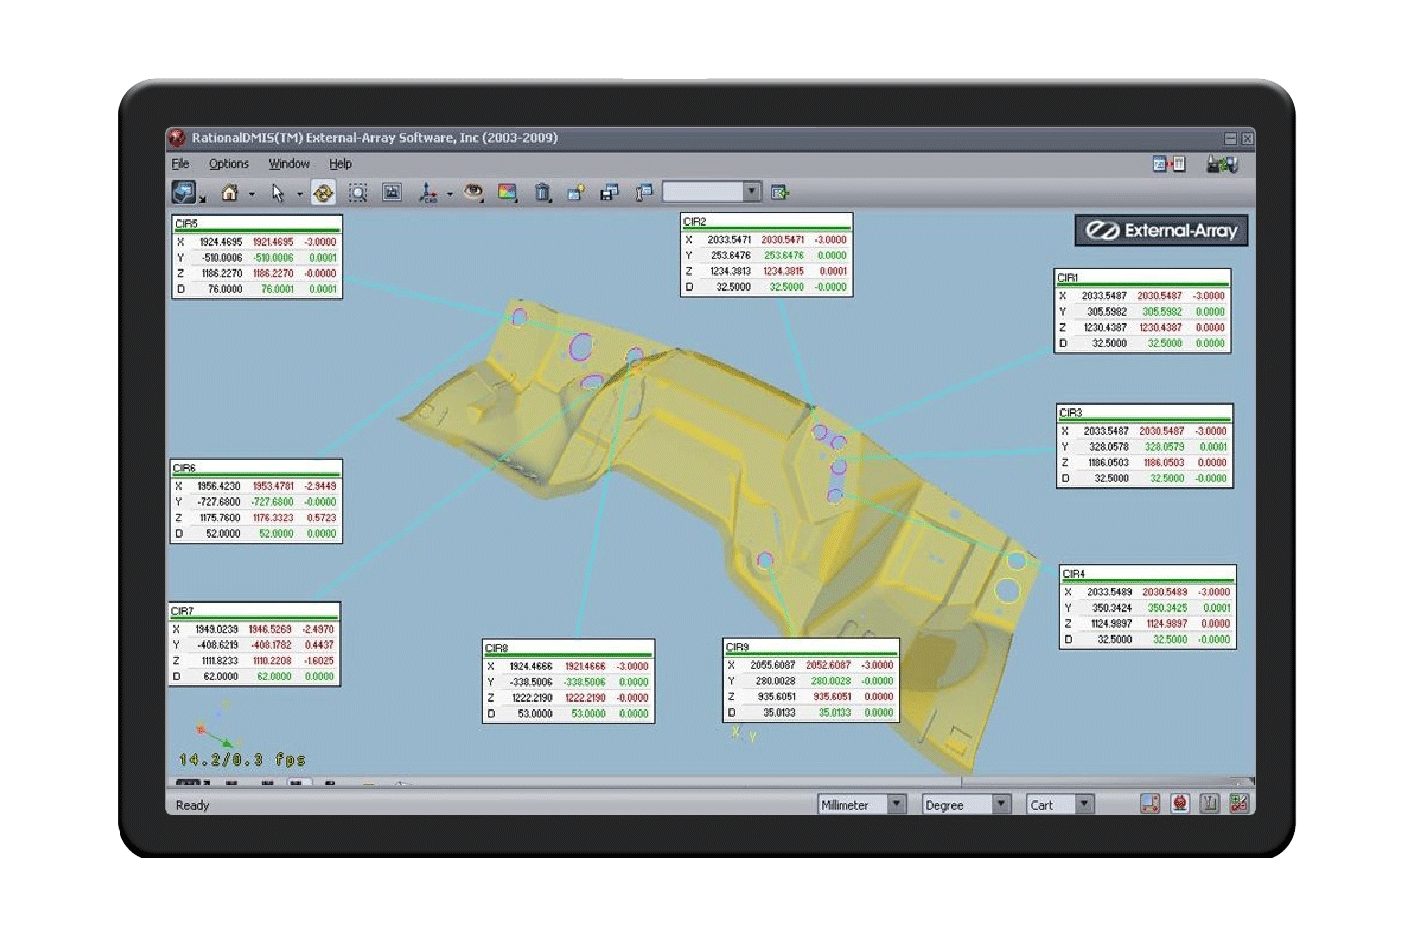Click the coordinate axis CAD icon
The width and height of the screenshot is (1416, 938).
pyautogui.click(x=428, y=192)
